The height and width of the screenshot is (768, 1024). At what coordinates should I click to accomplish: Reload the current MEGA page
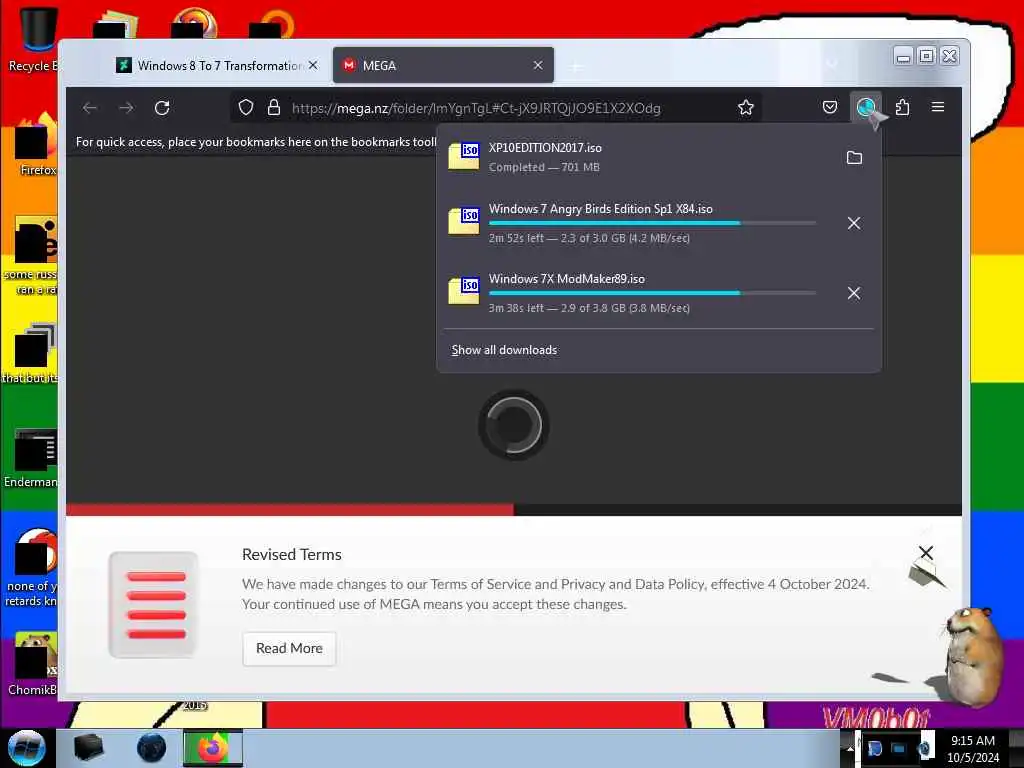click(x=162, y=108)
